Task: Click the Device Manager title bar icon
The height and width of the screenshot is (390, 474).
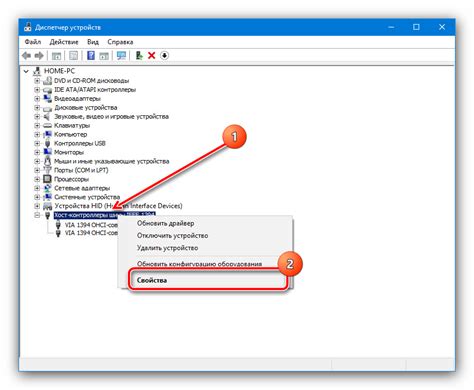Action: [x=27, y=27]
